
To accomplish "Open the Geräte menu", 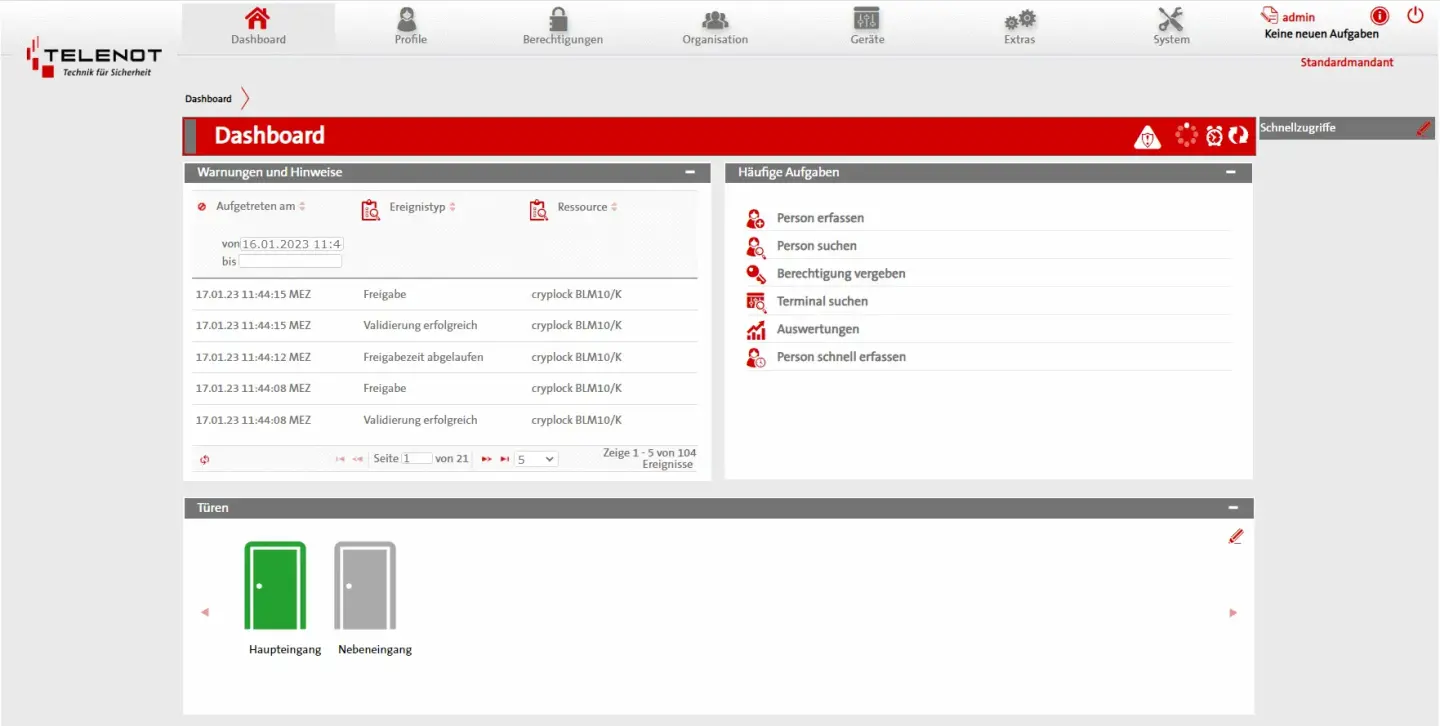I will [x=867, y=27].
